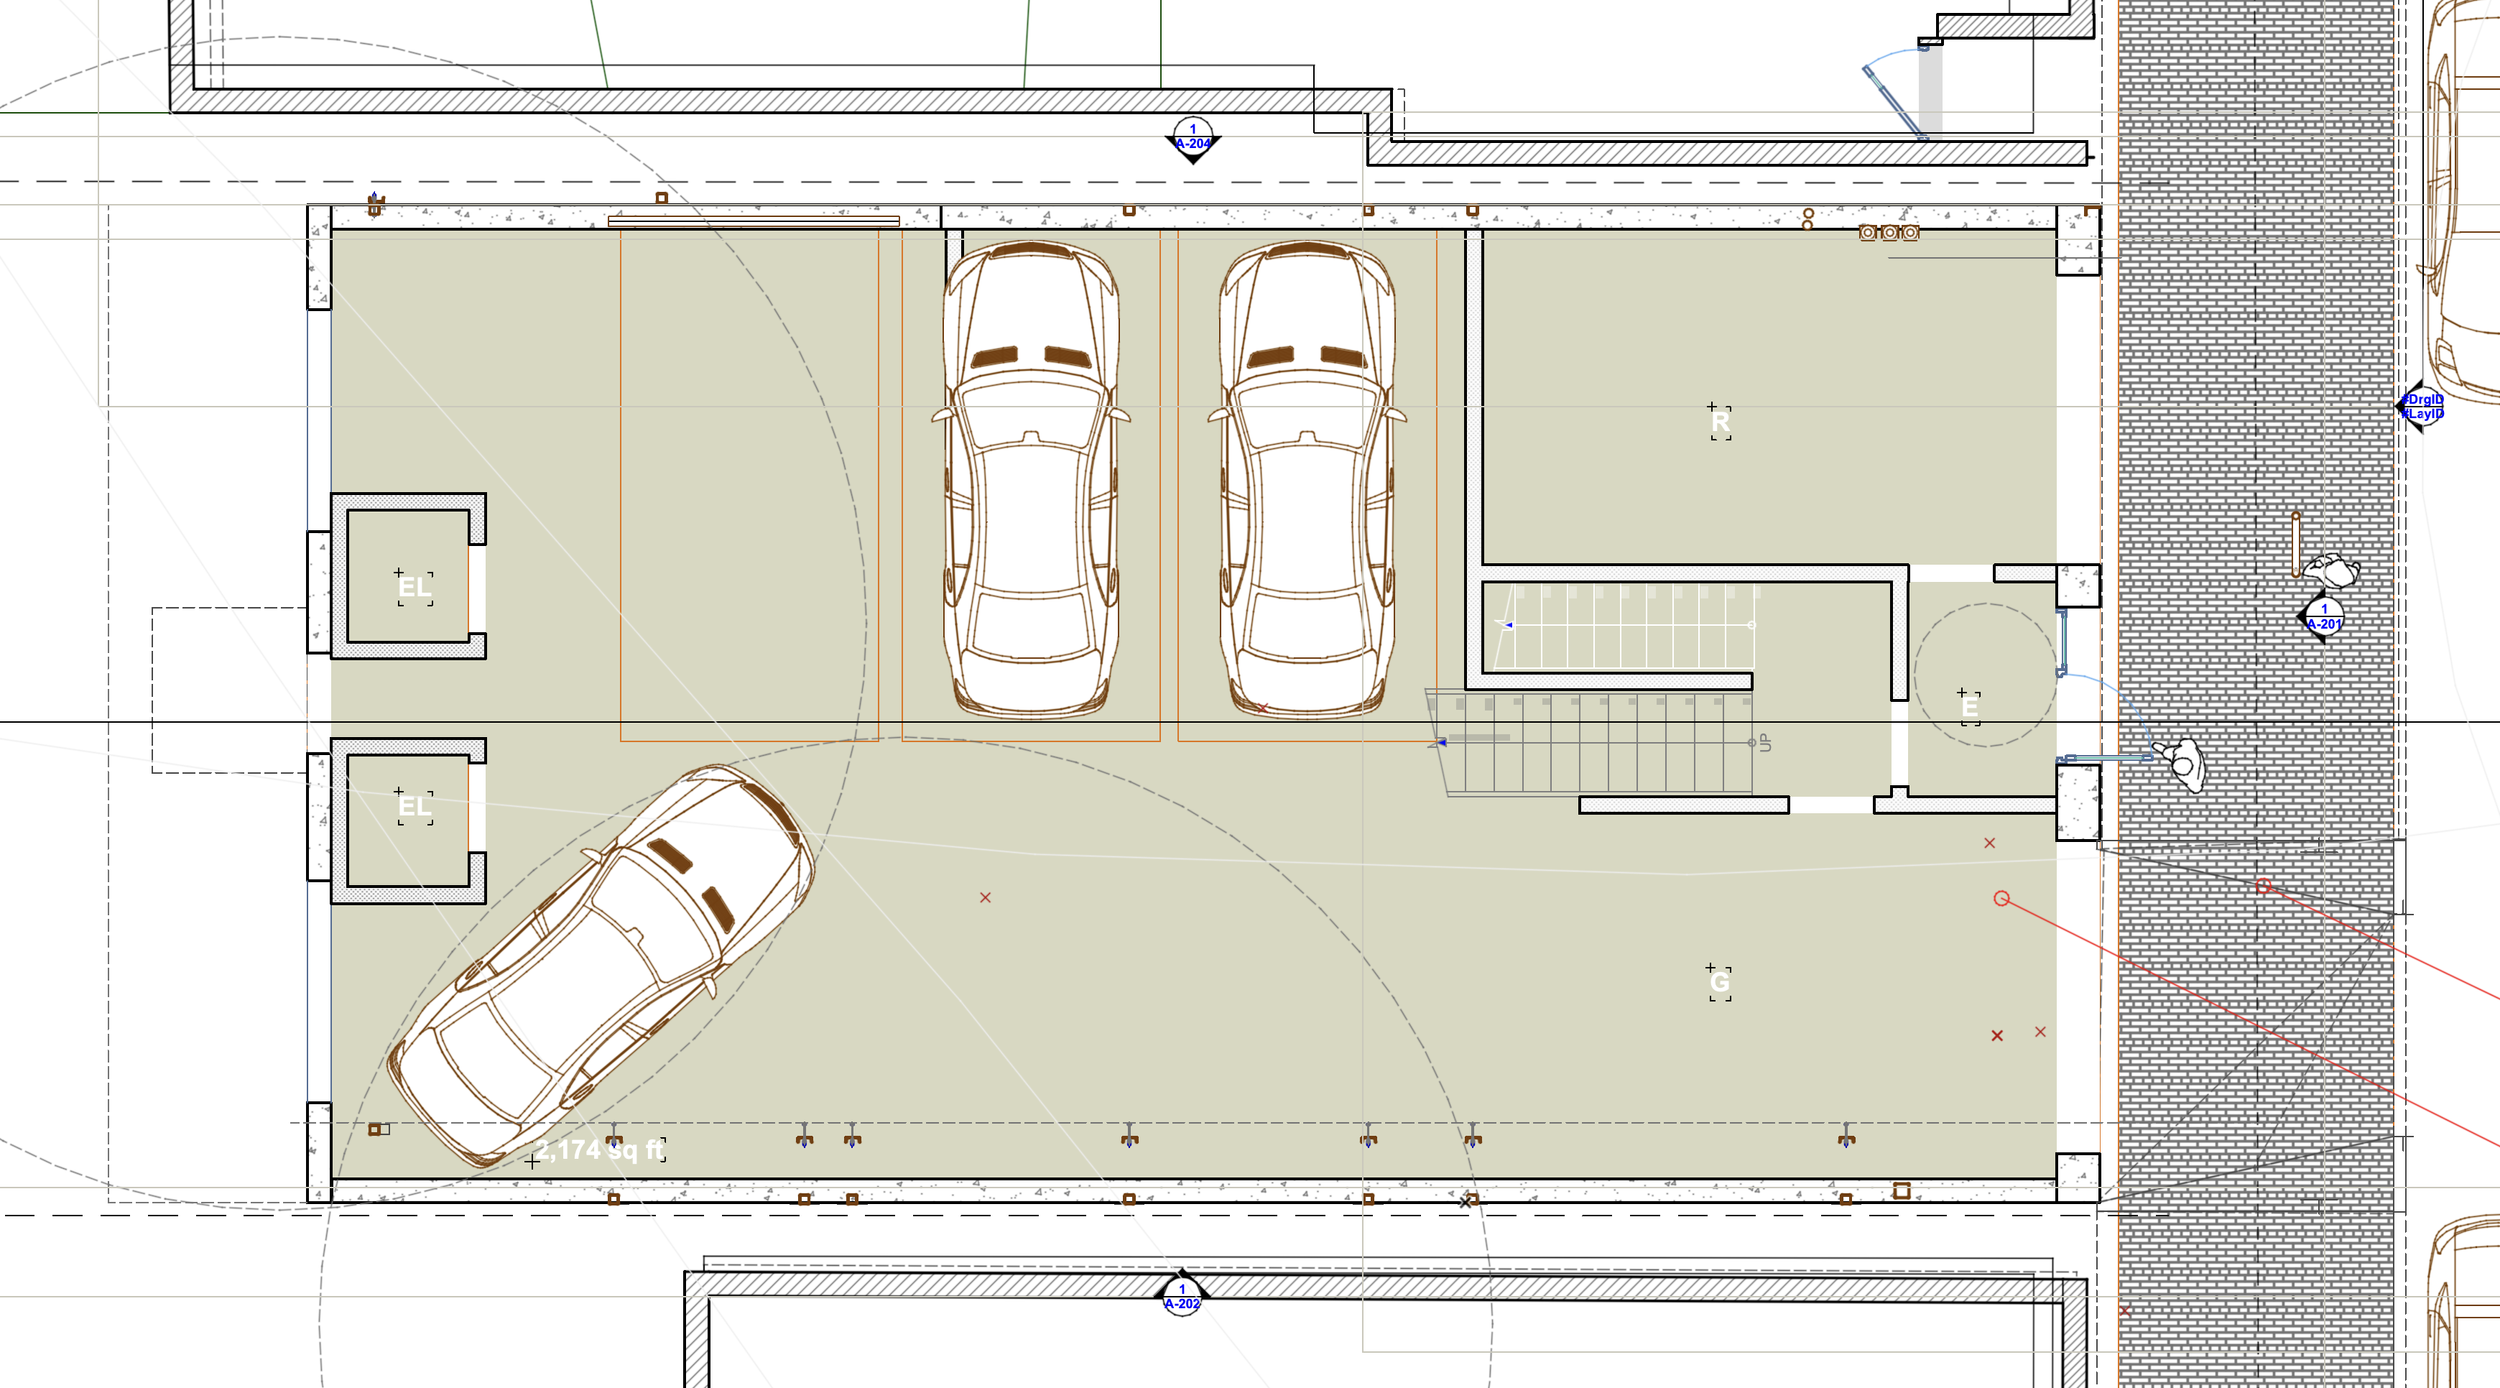2500x1388 pixels.
Task: Click the 2,174 sq ft area label
Action: pos(600,1150)
